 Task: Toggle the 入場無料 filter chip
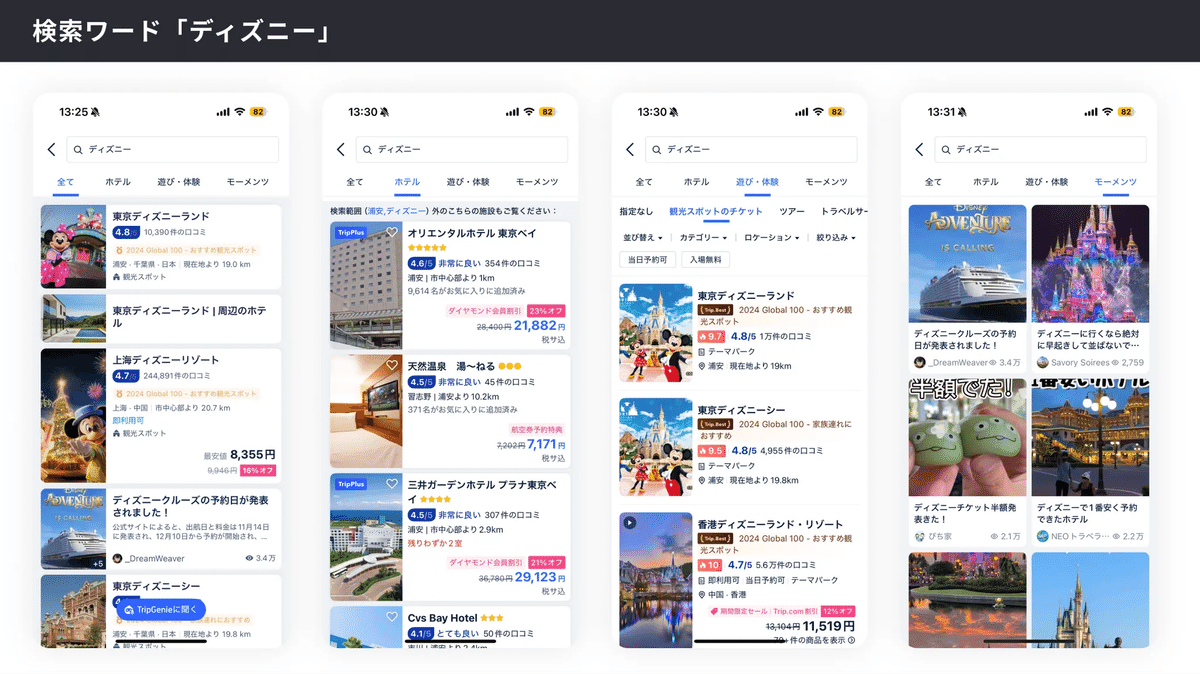[x=707, y=260]
